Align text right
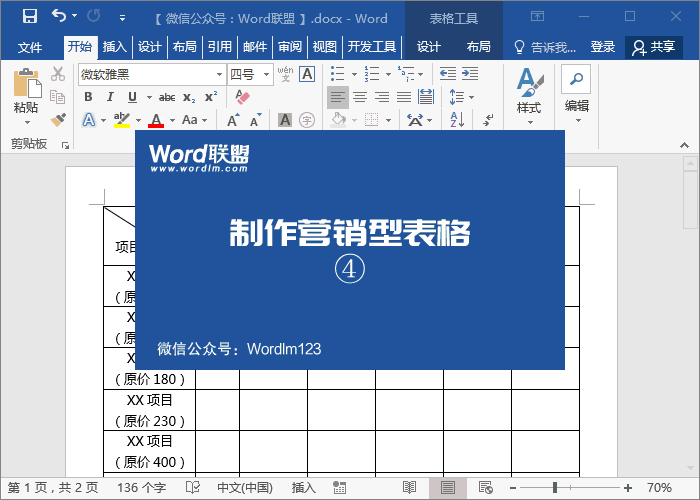The height and width of the screenshot is (500, 700). pos(382,97)
